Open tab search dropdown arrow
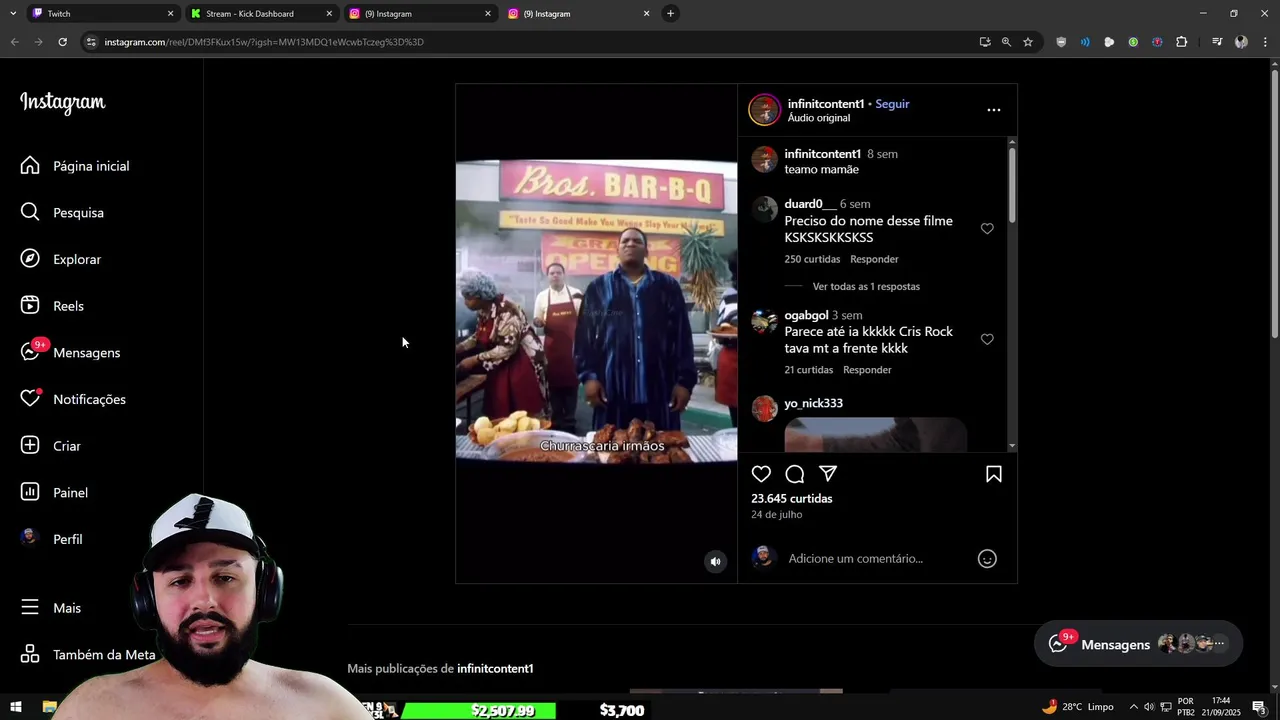This screenshot has height=720, width=1280. (12, 14)
